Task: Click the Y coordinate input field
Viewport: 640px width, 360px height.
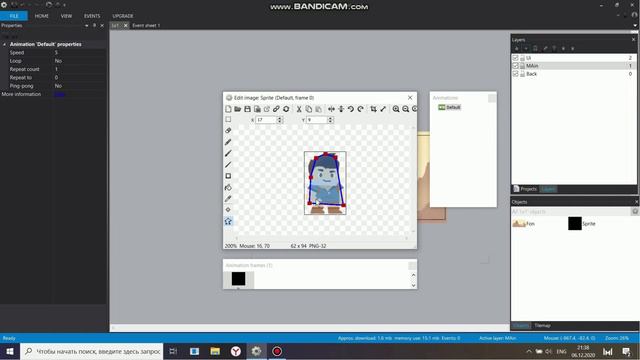Action: (x=317, y=120)
